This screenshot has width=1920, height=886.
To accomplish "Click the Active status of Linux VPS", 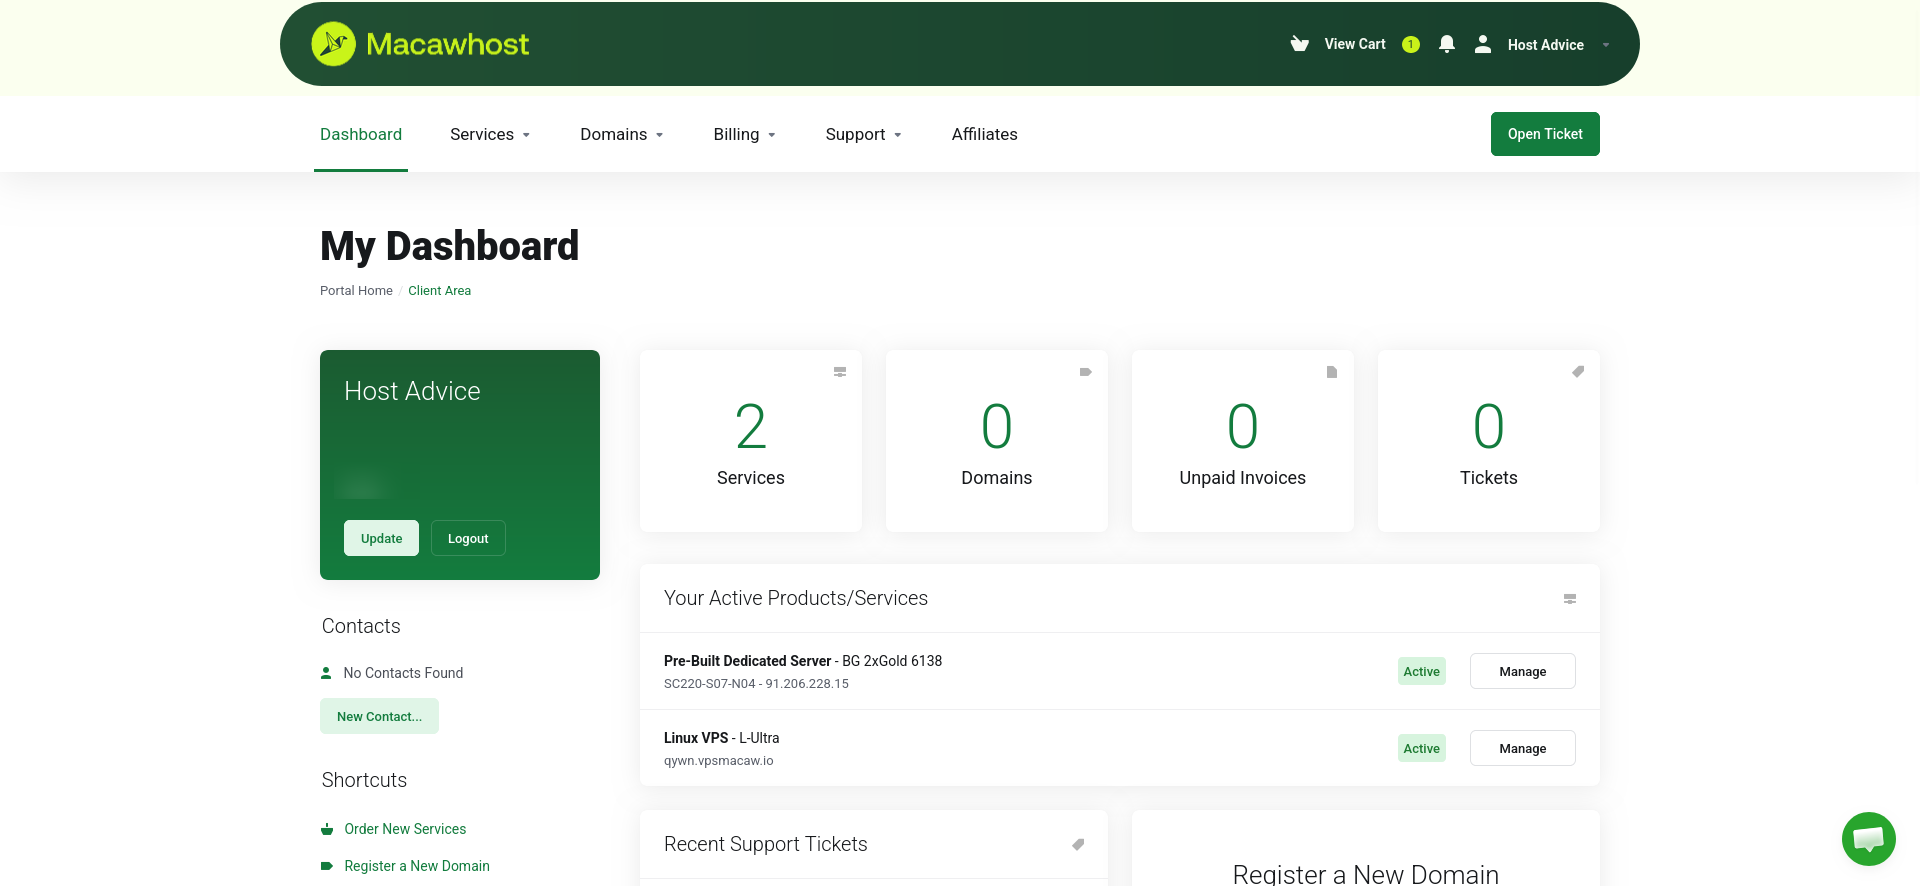I will [x=1422, y=748].
